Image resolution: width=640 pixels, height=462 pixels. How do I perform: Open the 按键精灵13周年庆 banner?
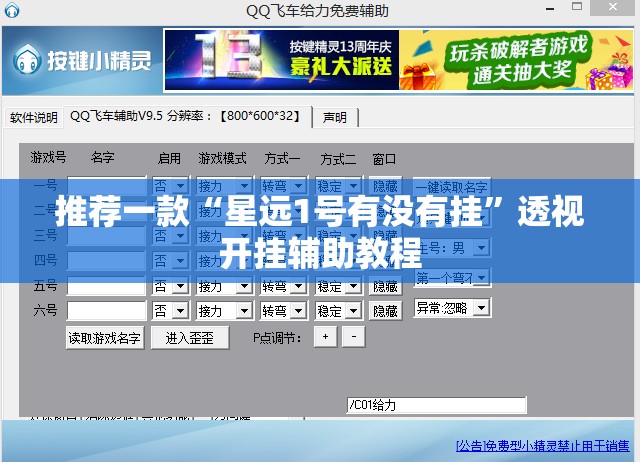(x=282, y=60)
